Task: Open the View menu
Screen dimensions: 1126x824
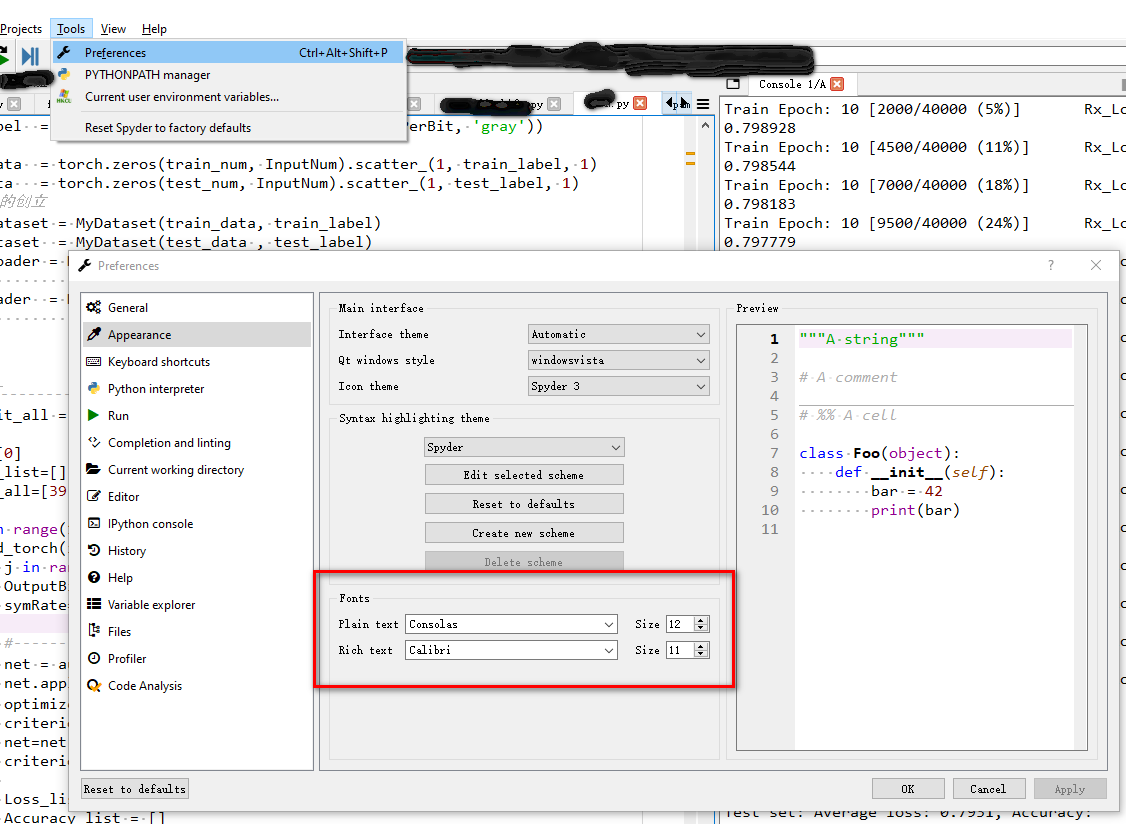Action: tap(113, 29)
